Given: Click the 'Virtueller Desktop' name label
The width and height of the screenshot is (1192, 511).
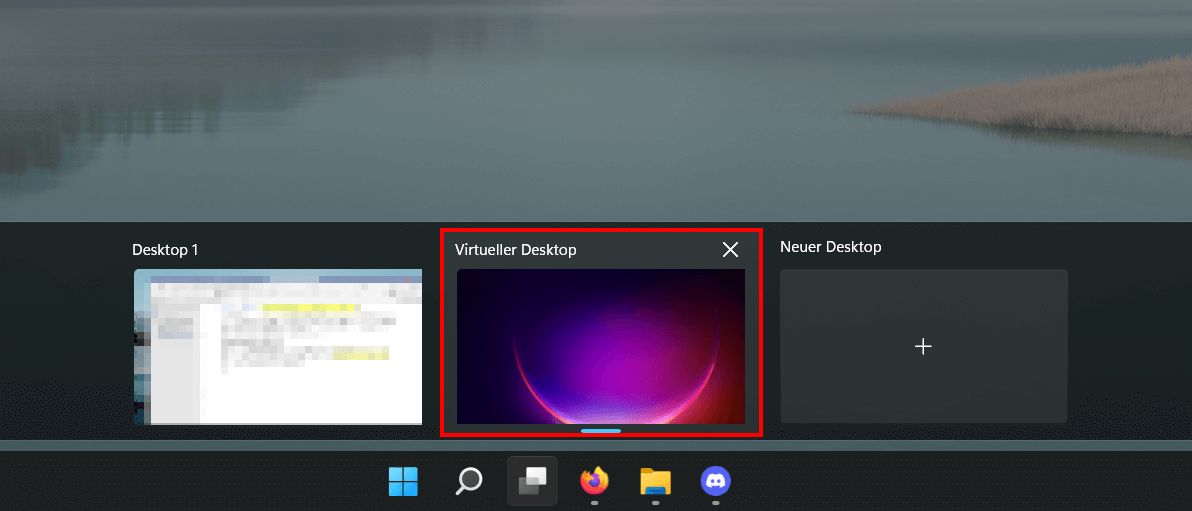Looking at the screenshot, I should tap(515, 249).
